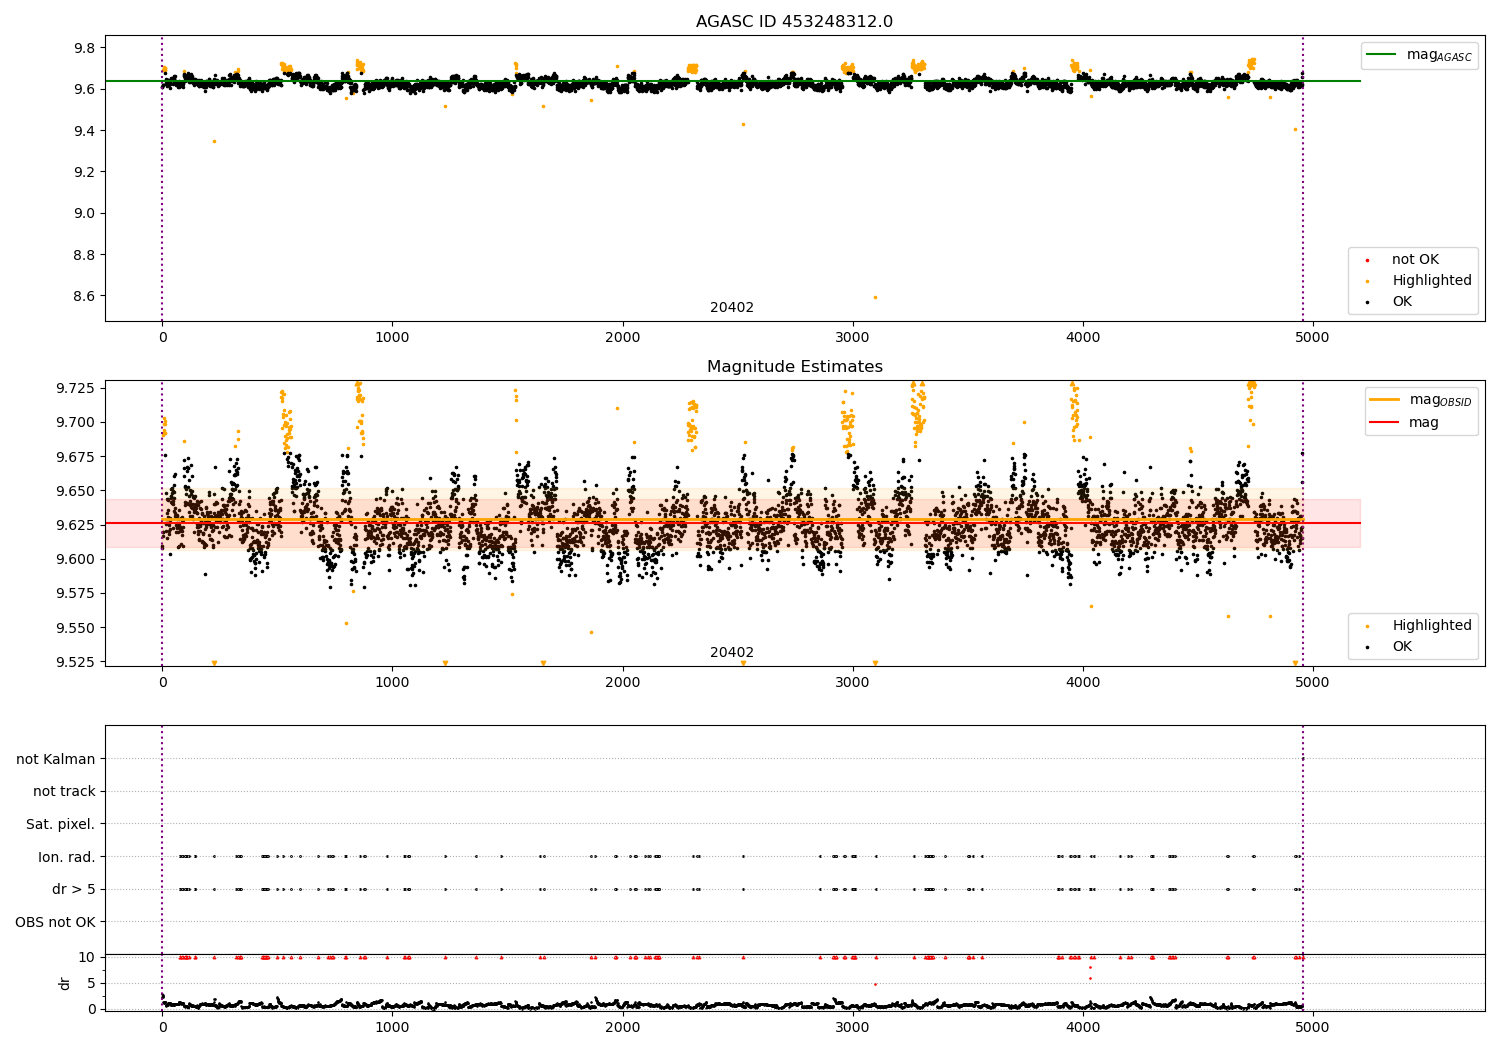This screenshot has height=1050, width=1500.
Task: Click the black OK marker in top plot legend
Action: [x=1367, y=303]
